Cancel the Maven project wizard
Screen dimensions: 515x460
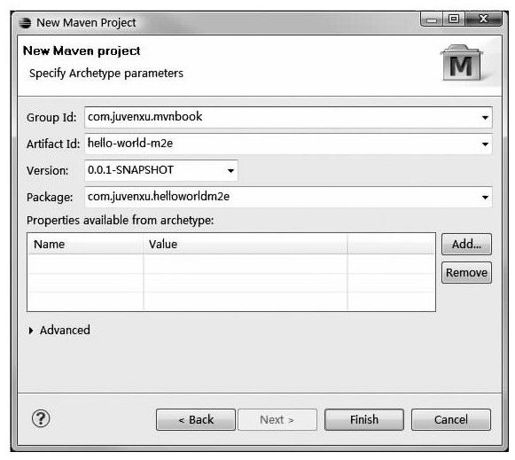click(451, 420)
